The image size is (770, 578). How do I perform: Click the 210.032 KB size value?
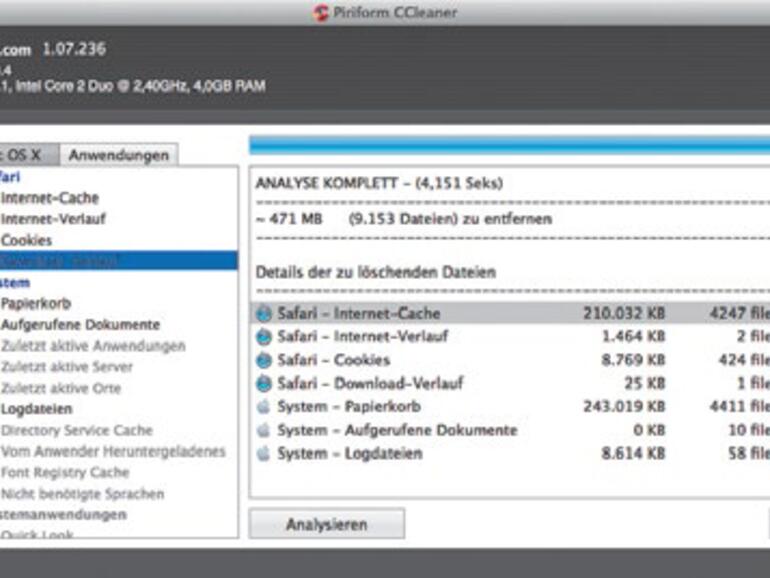(x=624, y=313)
